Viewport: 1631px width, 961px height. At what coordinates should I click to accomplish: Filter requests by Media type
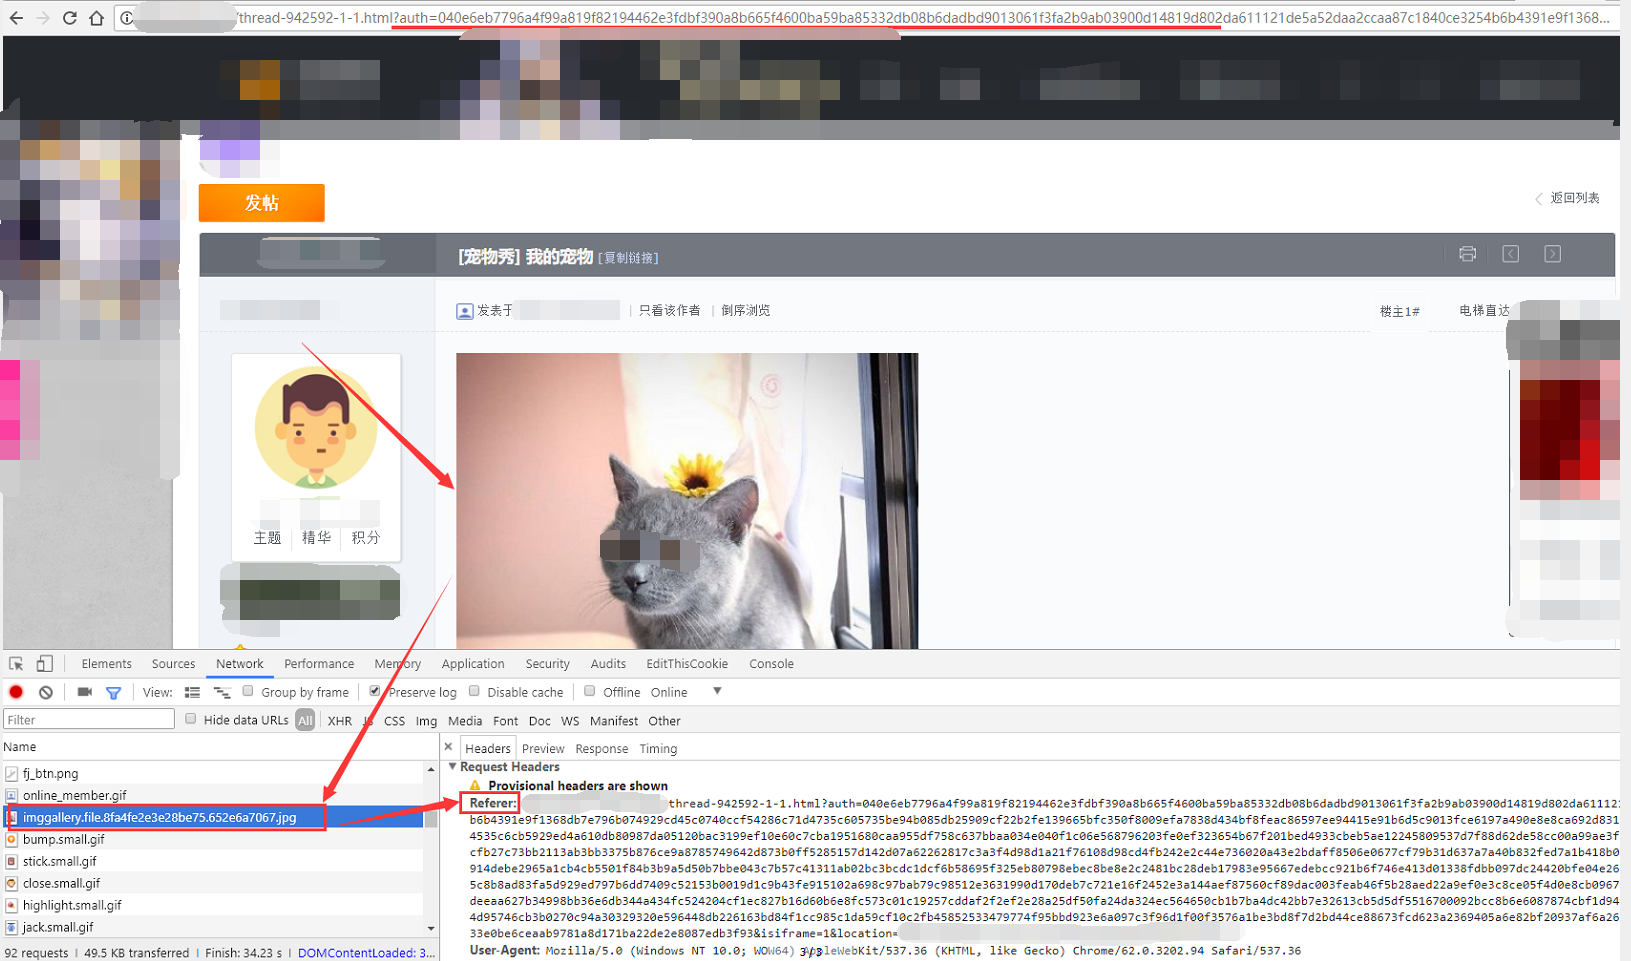(465, 721)
